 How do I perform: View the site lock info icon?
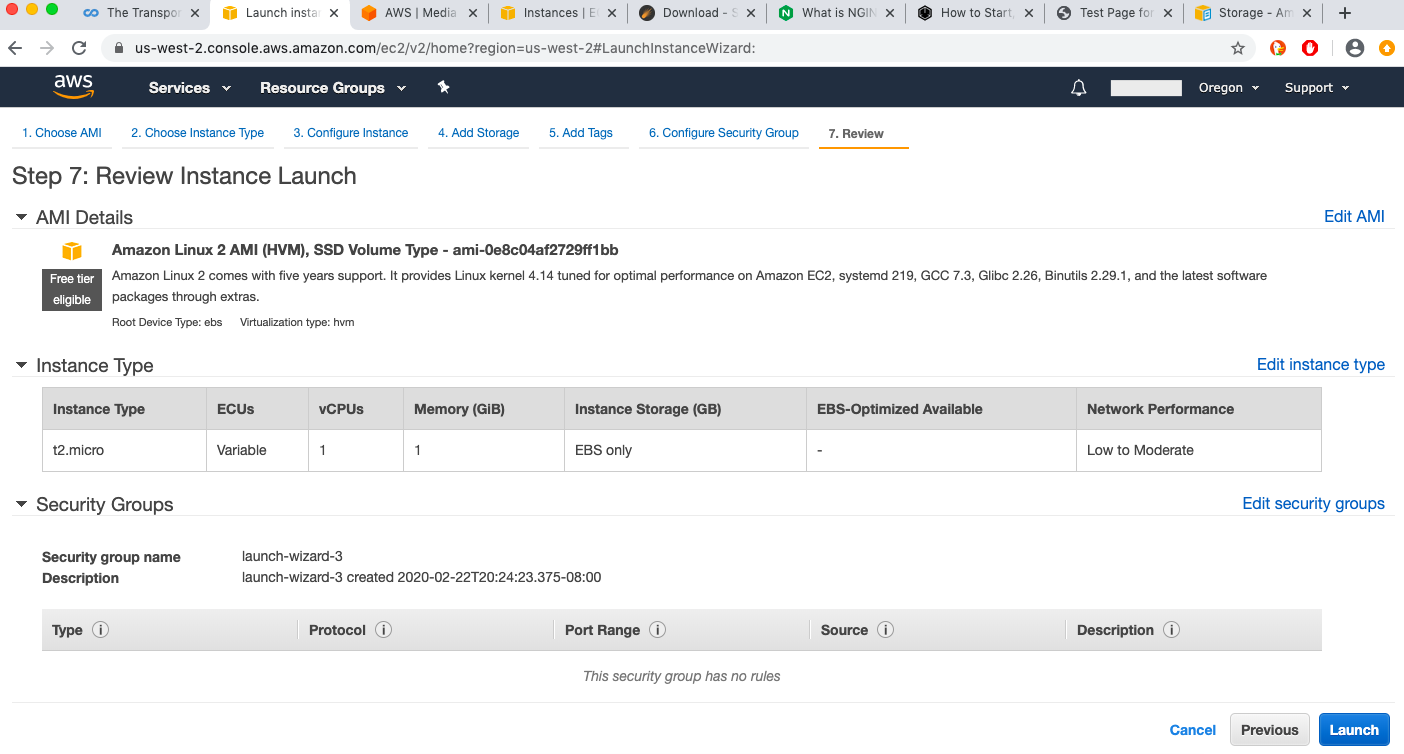pyautogui.click(x=119, y=48)
